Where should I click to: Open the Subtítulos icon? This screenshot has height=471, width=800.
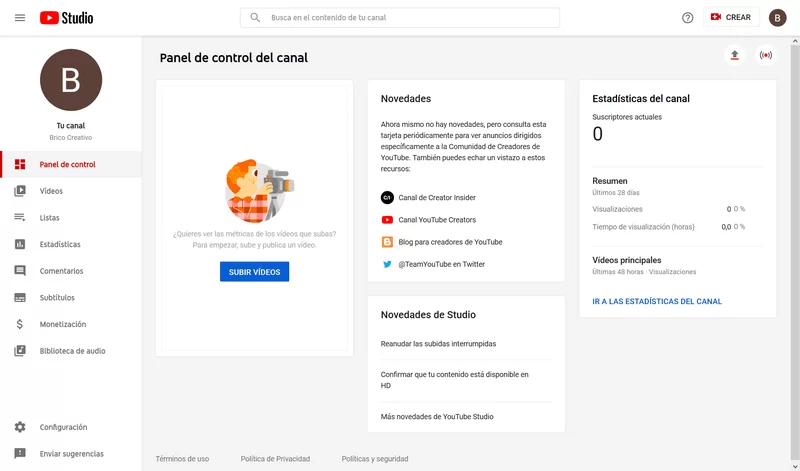coord(20,298)
